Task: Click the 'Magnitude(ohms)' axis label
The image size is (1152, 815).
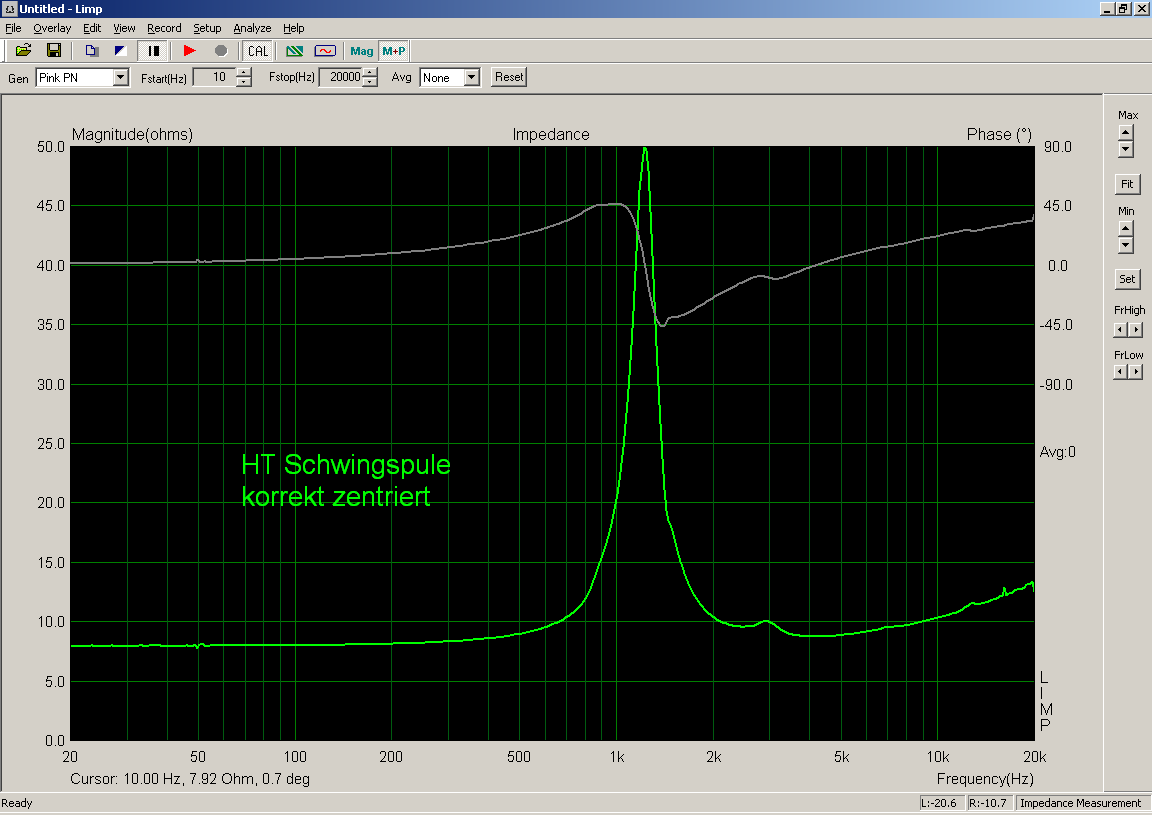Action: pyautogui.click(x=132, y=134)
